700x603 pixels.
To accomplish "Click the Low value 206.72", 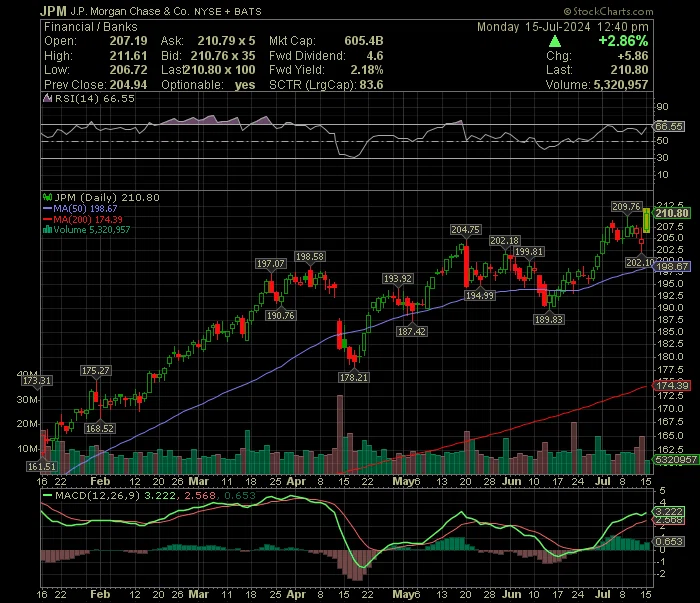I will [129, 70].
